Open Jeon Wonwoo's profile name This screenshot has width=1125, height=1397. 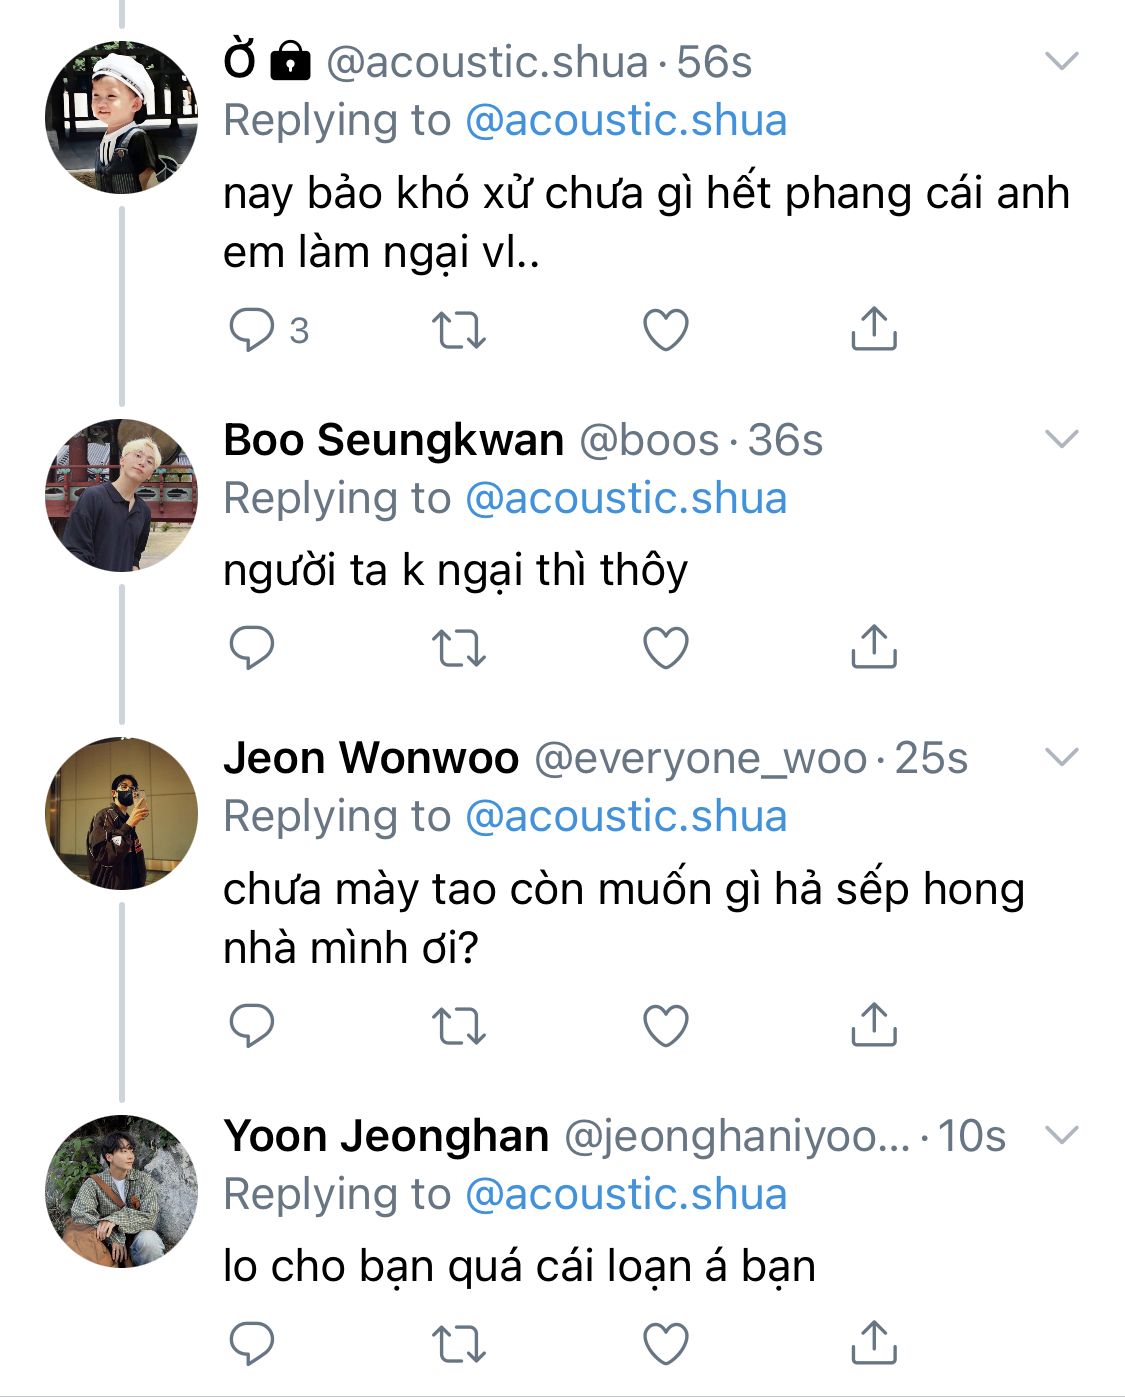point(371,758)
